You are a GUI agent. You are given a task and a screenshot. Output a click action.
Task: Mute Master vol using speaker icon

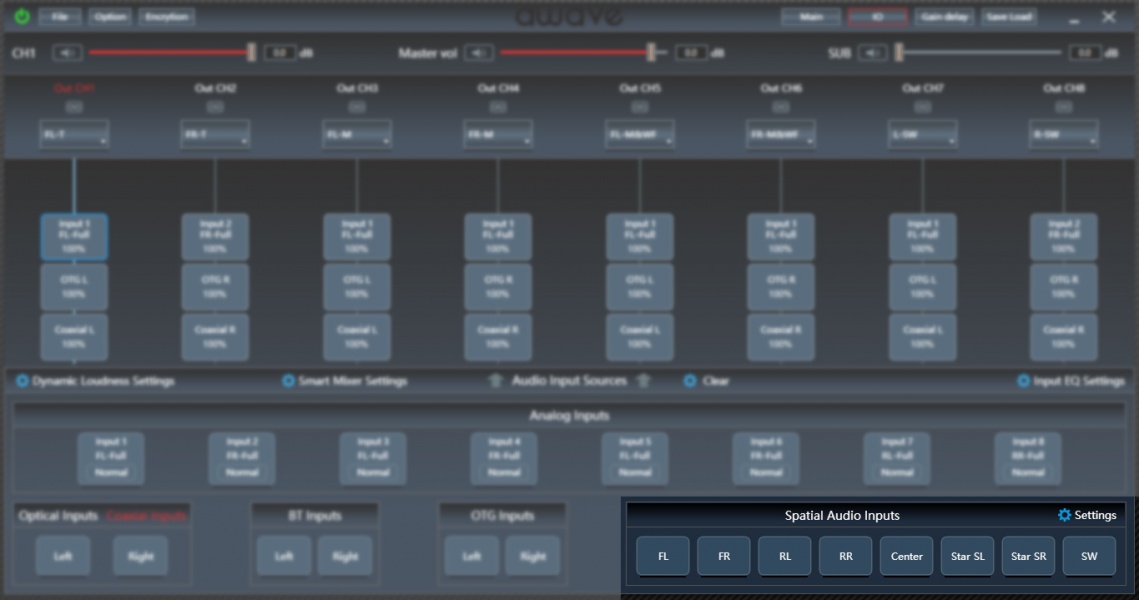[478, 53]
